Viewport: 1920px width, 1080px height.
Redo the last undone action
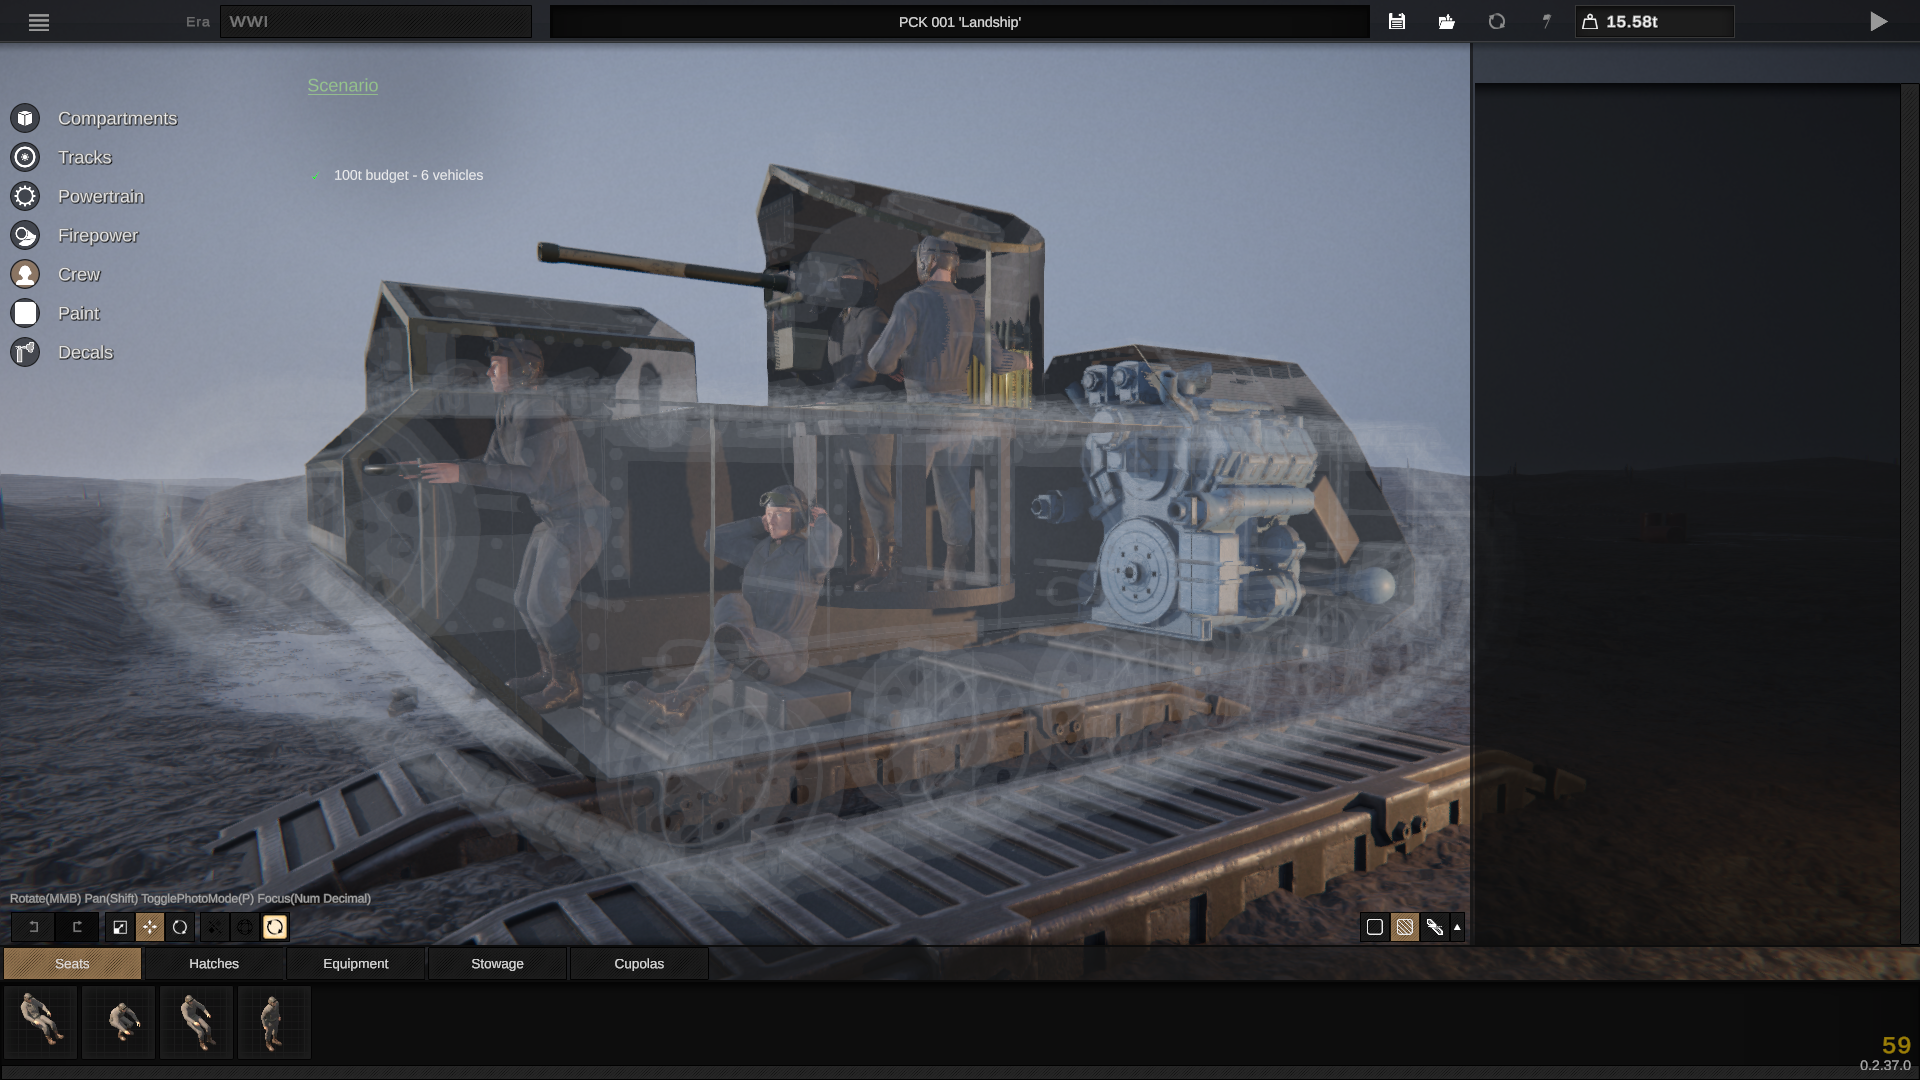pyautogui.click(x=77, y=927)
